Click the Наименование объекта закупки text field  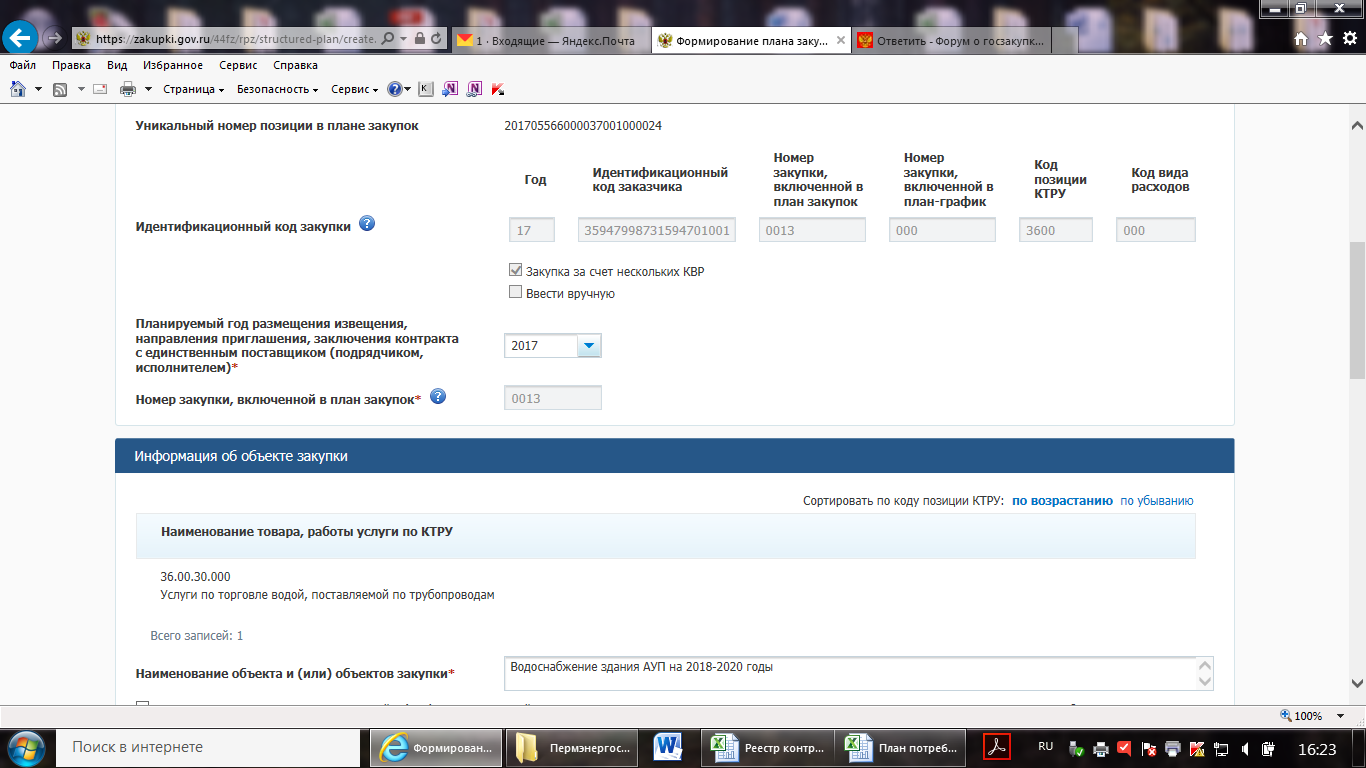click(x=850, y=673)
